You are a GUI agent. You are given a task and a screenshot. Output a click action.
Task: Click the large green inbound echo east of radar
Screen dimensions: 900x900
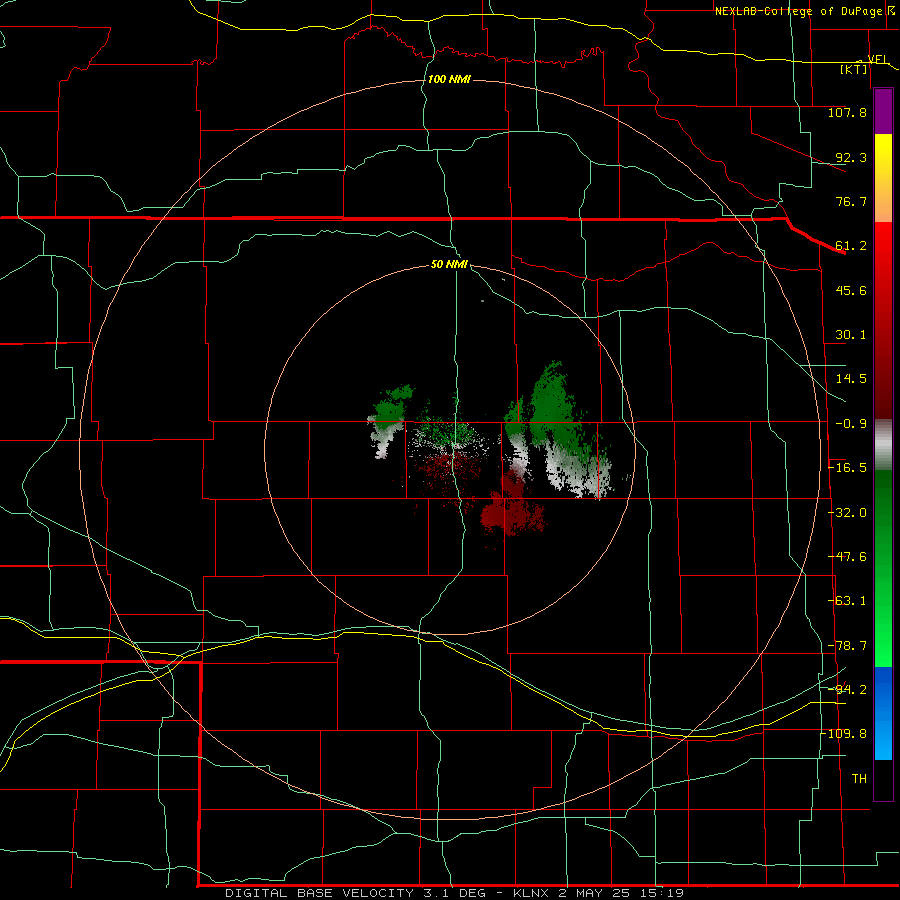click(x=551, y=410)
